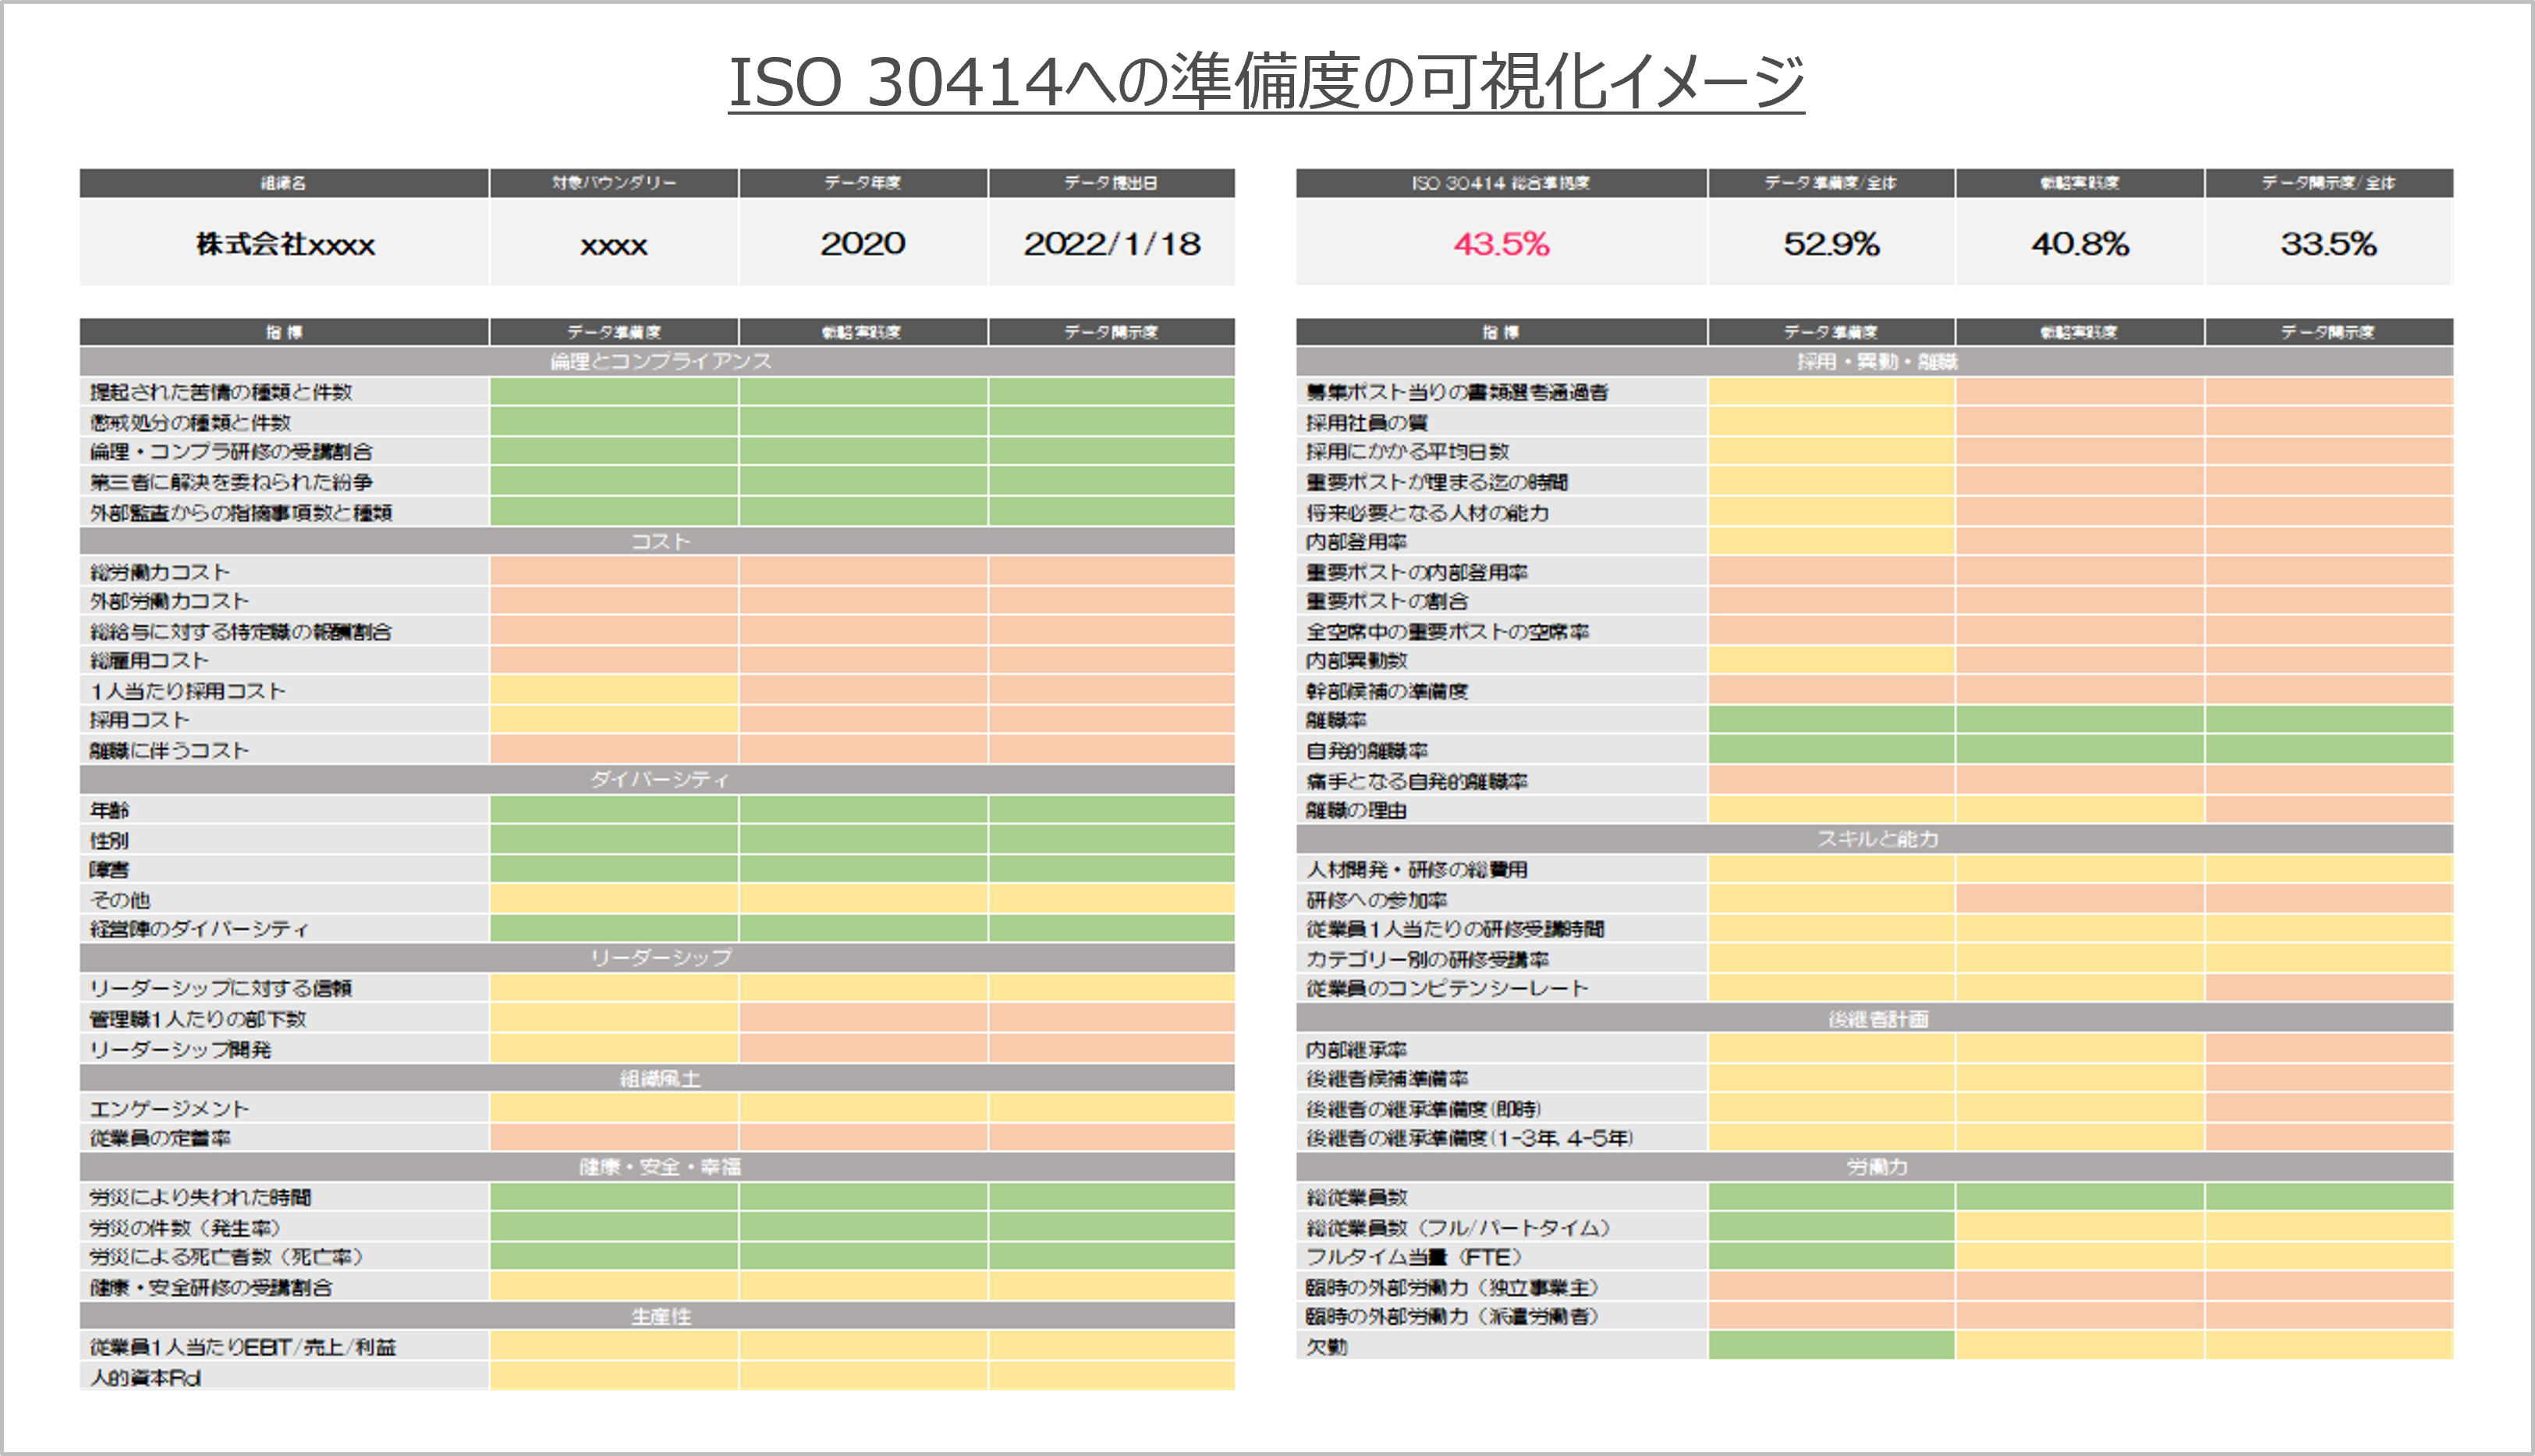Select the 人的資本RoI indicator label
This screenshot has width=2535, height=1456.
coord(146,1377)
